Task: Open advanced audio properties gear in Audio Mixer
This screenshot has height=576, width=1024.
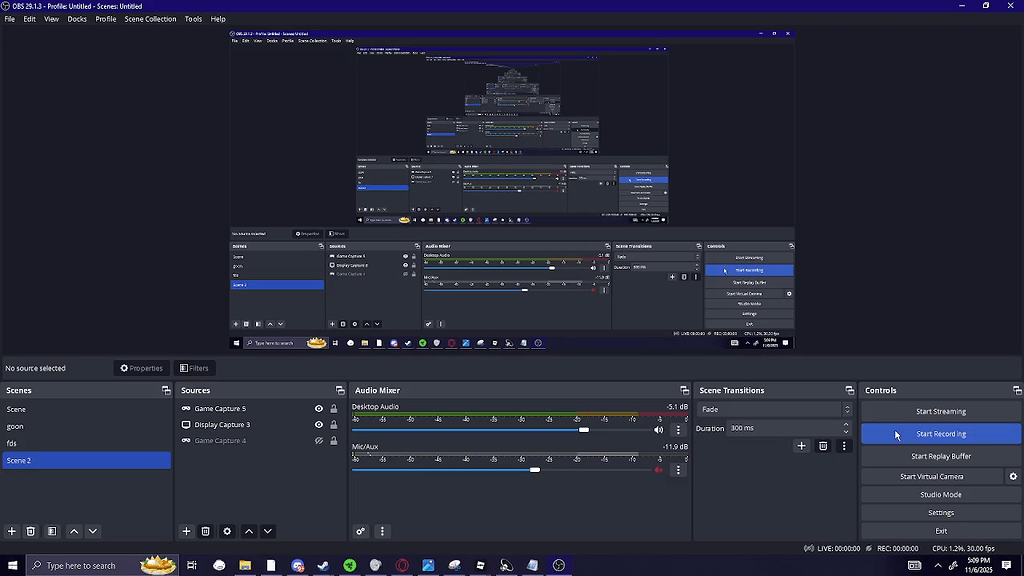Action: (360, 531)
